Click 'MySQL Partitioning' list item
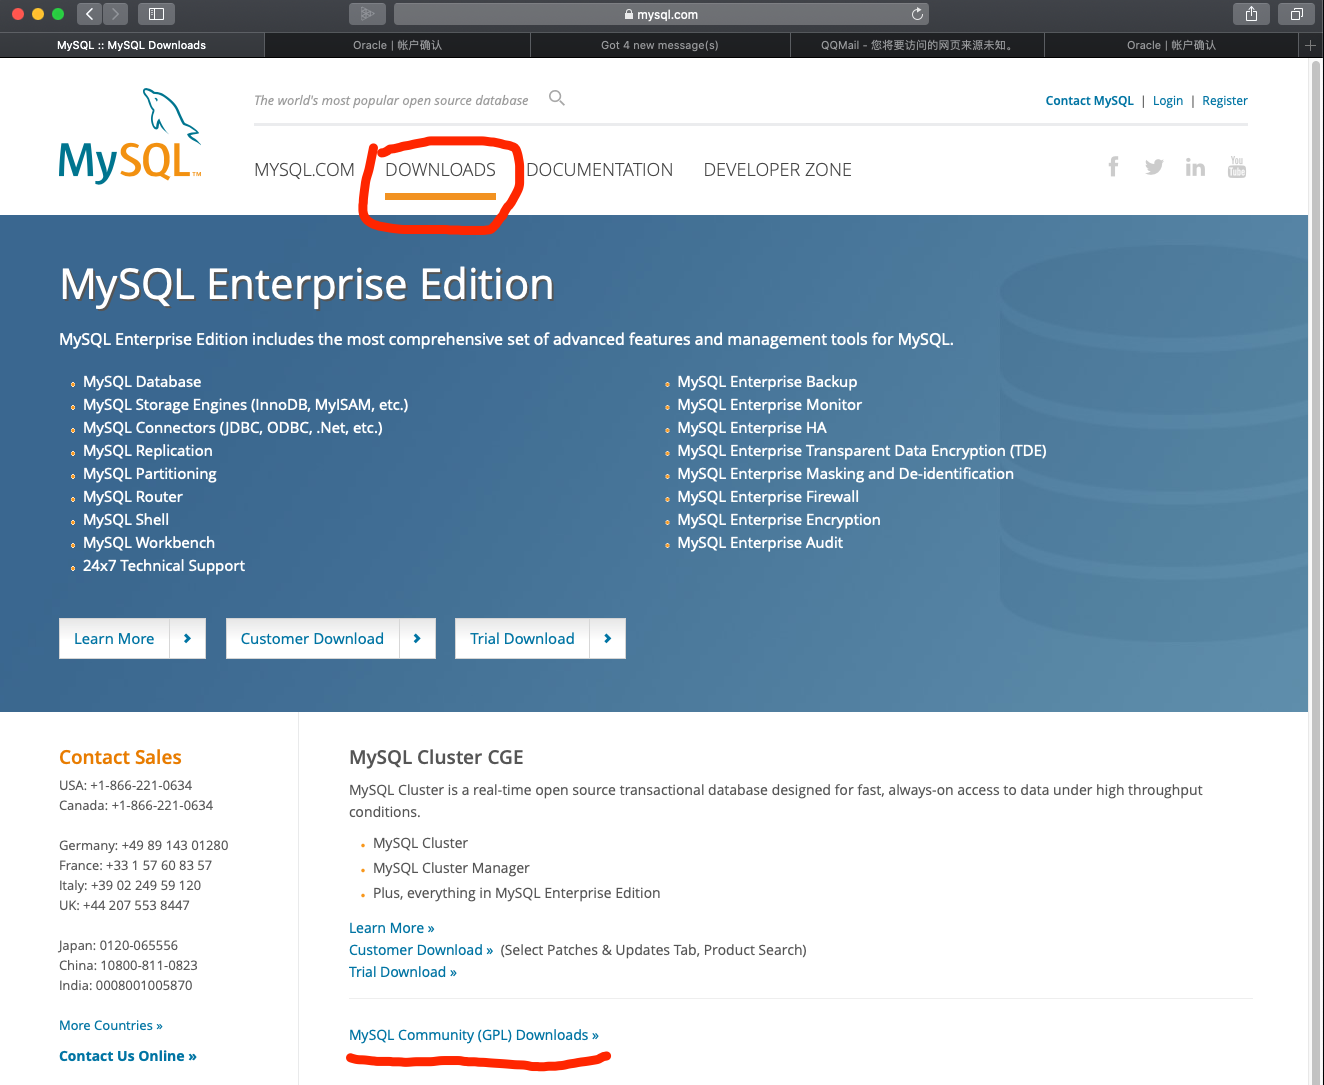The image size is (1324, 1085). 150,474
